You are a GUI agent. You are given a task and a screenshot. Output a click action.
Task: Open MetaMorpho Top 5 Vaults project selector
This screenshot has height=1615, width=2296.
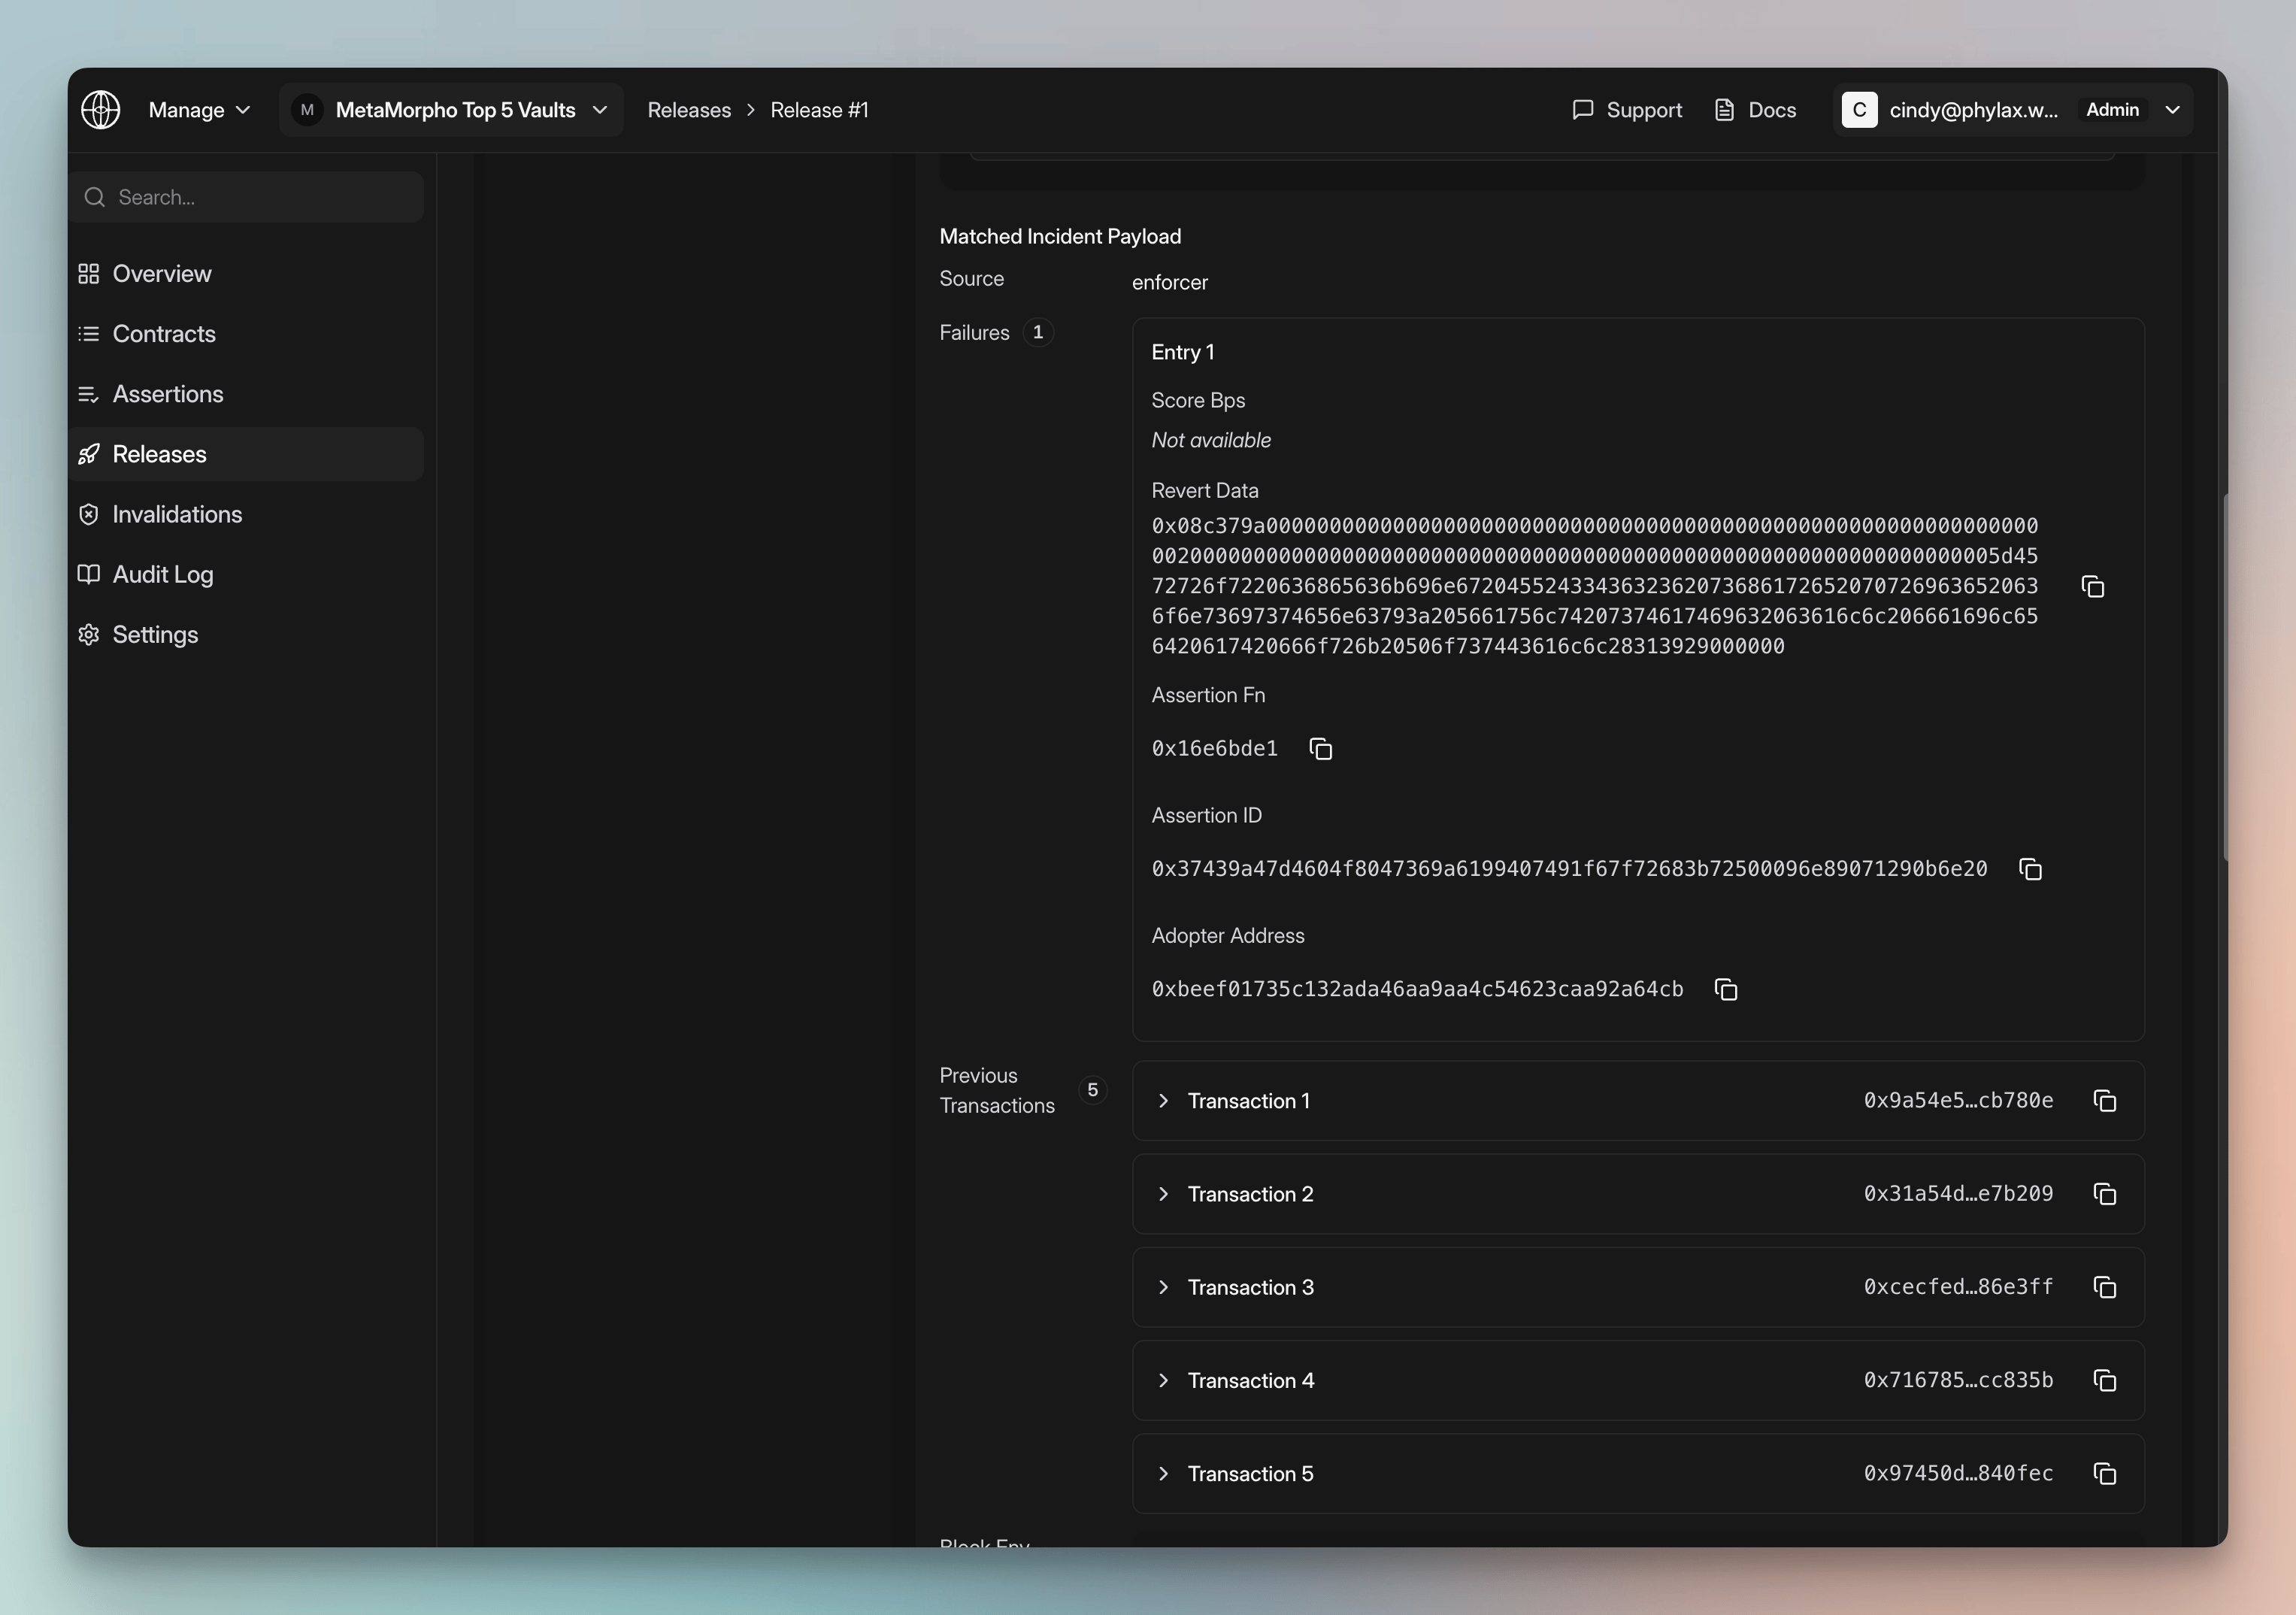451,110
